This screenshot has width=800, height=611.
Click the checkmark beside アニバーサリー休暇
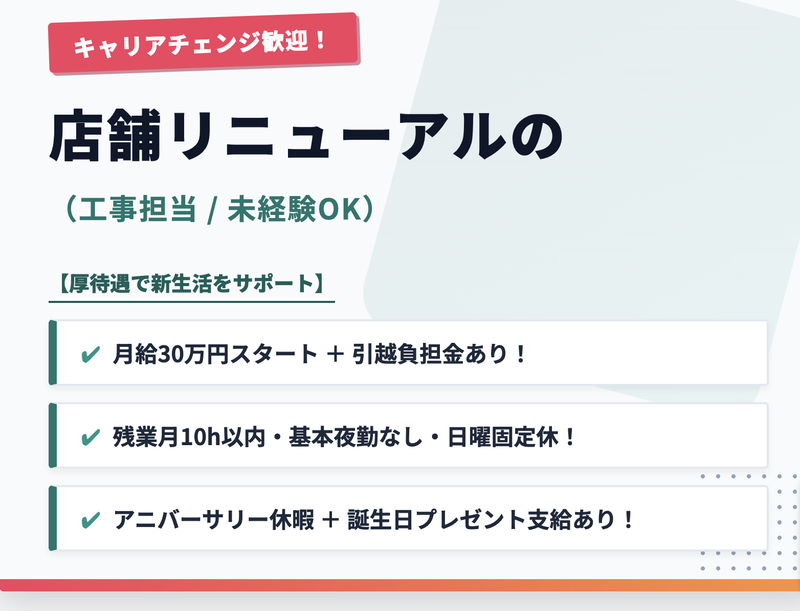(x=90, y=520)
